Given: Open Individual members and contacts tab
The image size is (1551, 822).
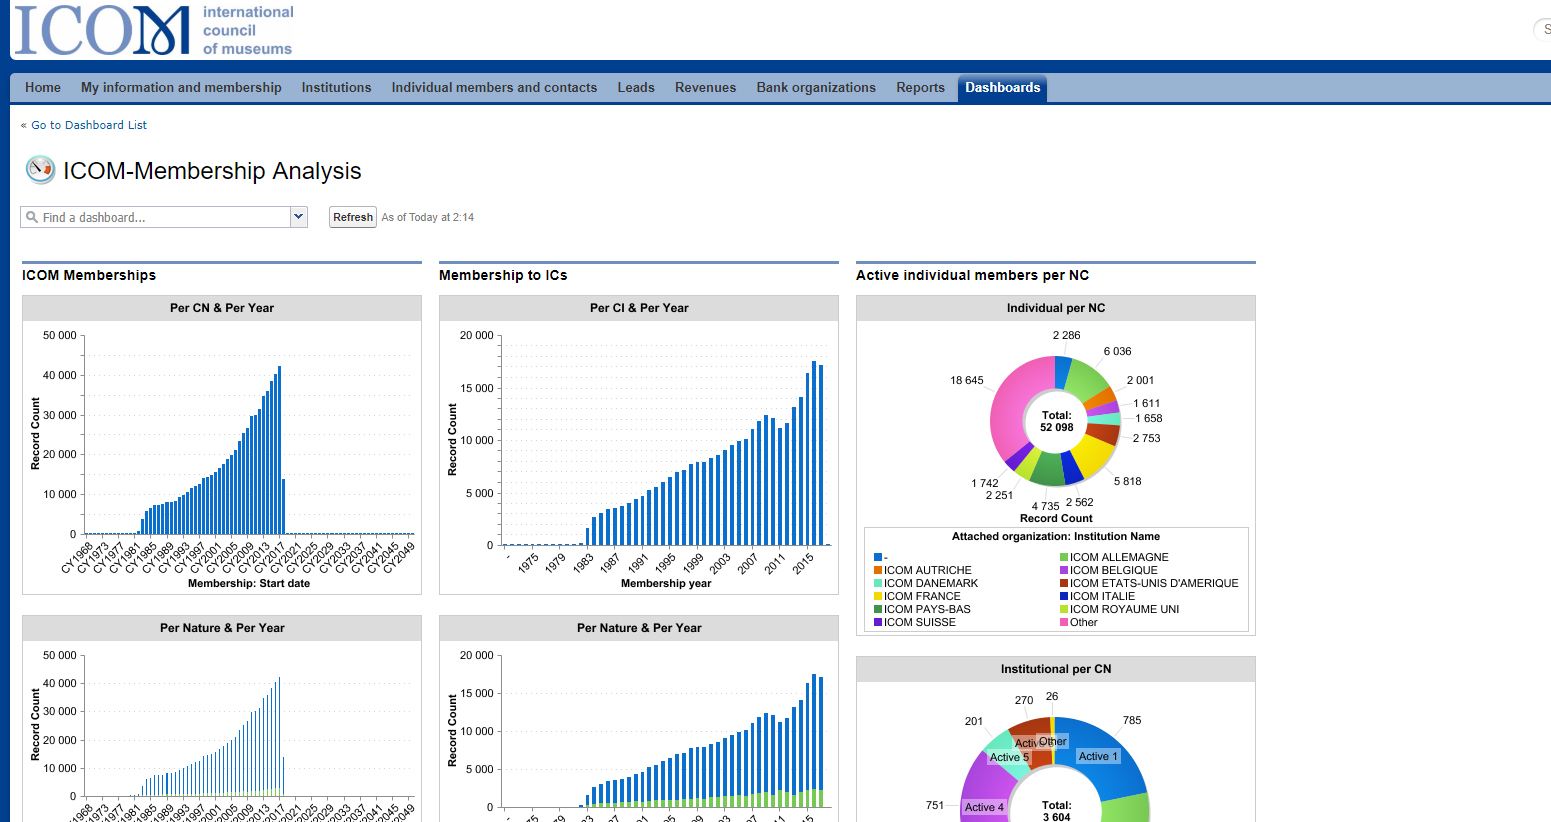Looking at the screenshot, I should [494, 88].
